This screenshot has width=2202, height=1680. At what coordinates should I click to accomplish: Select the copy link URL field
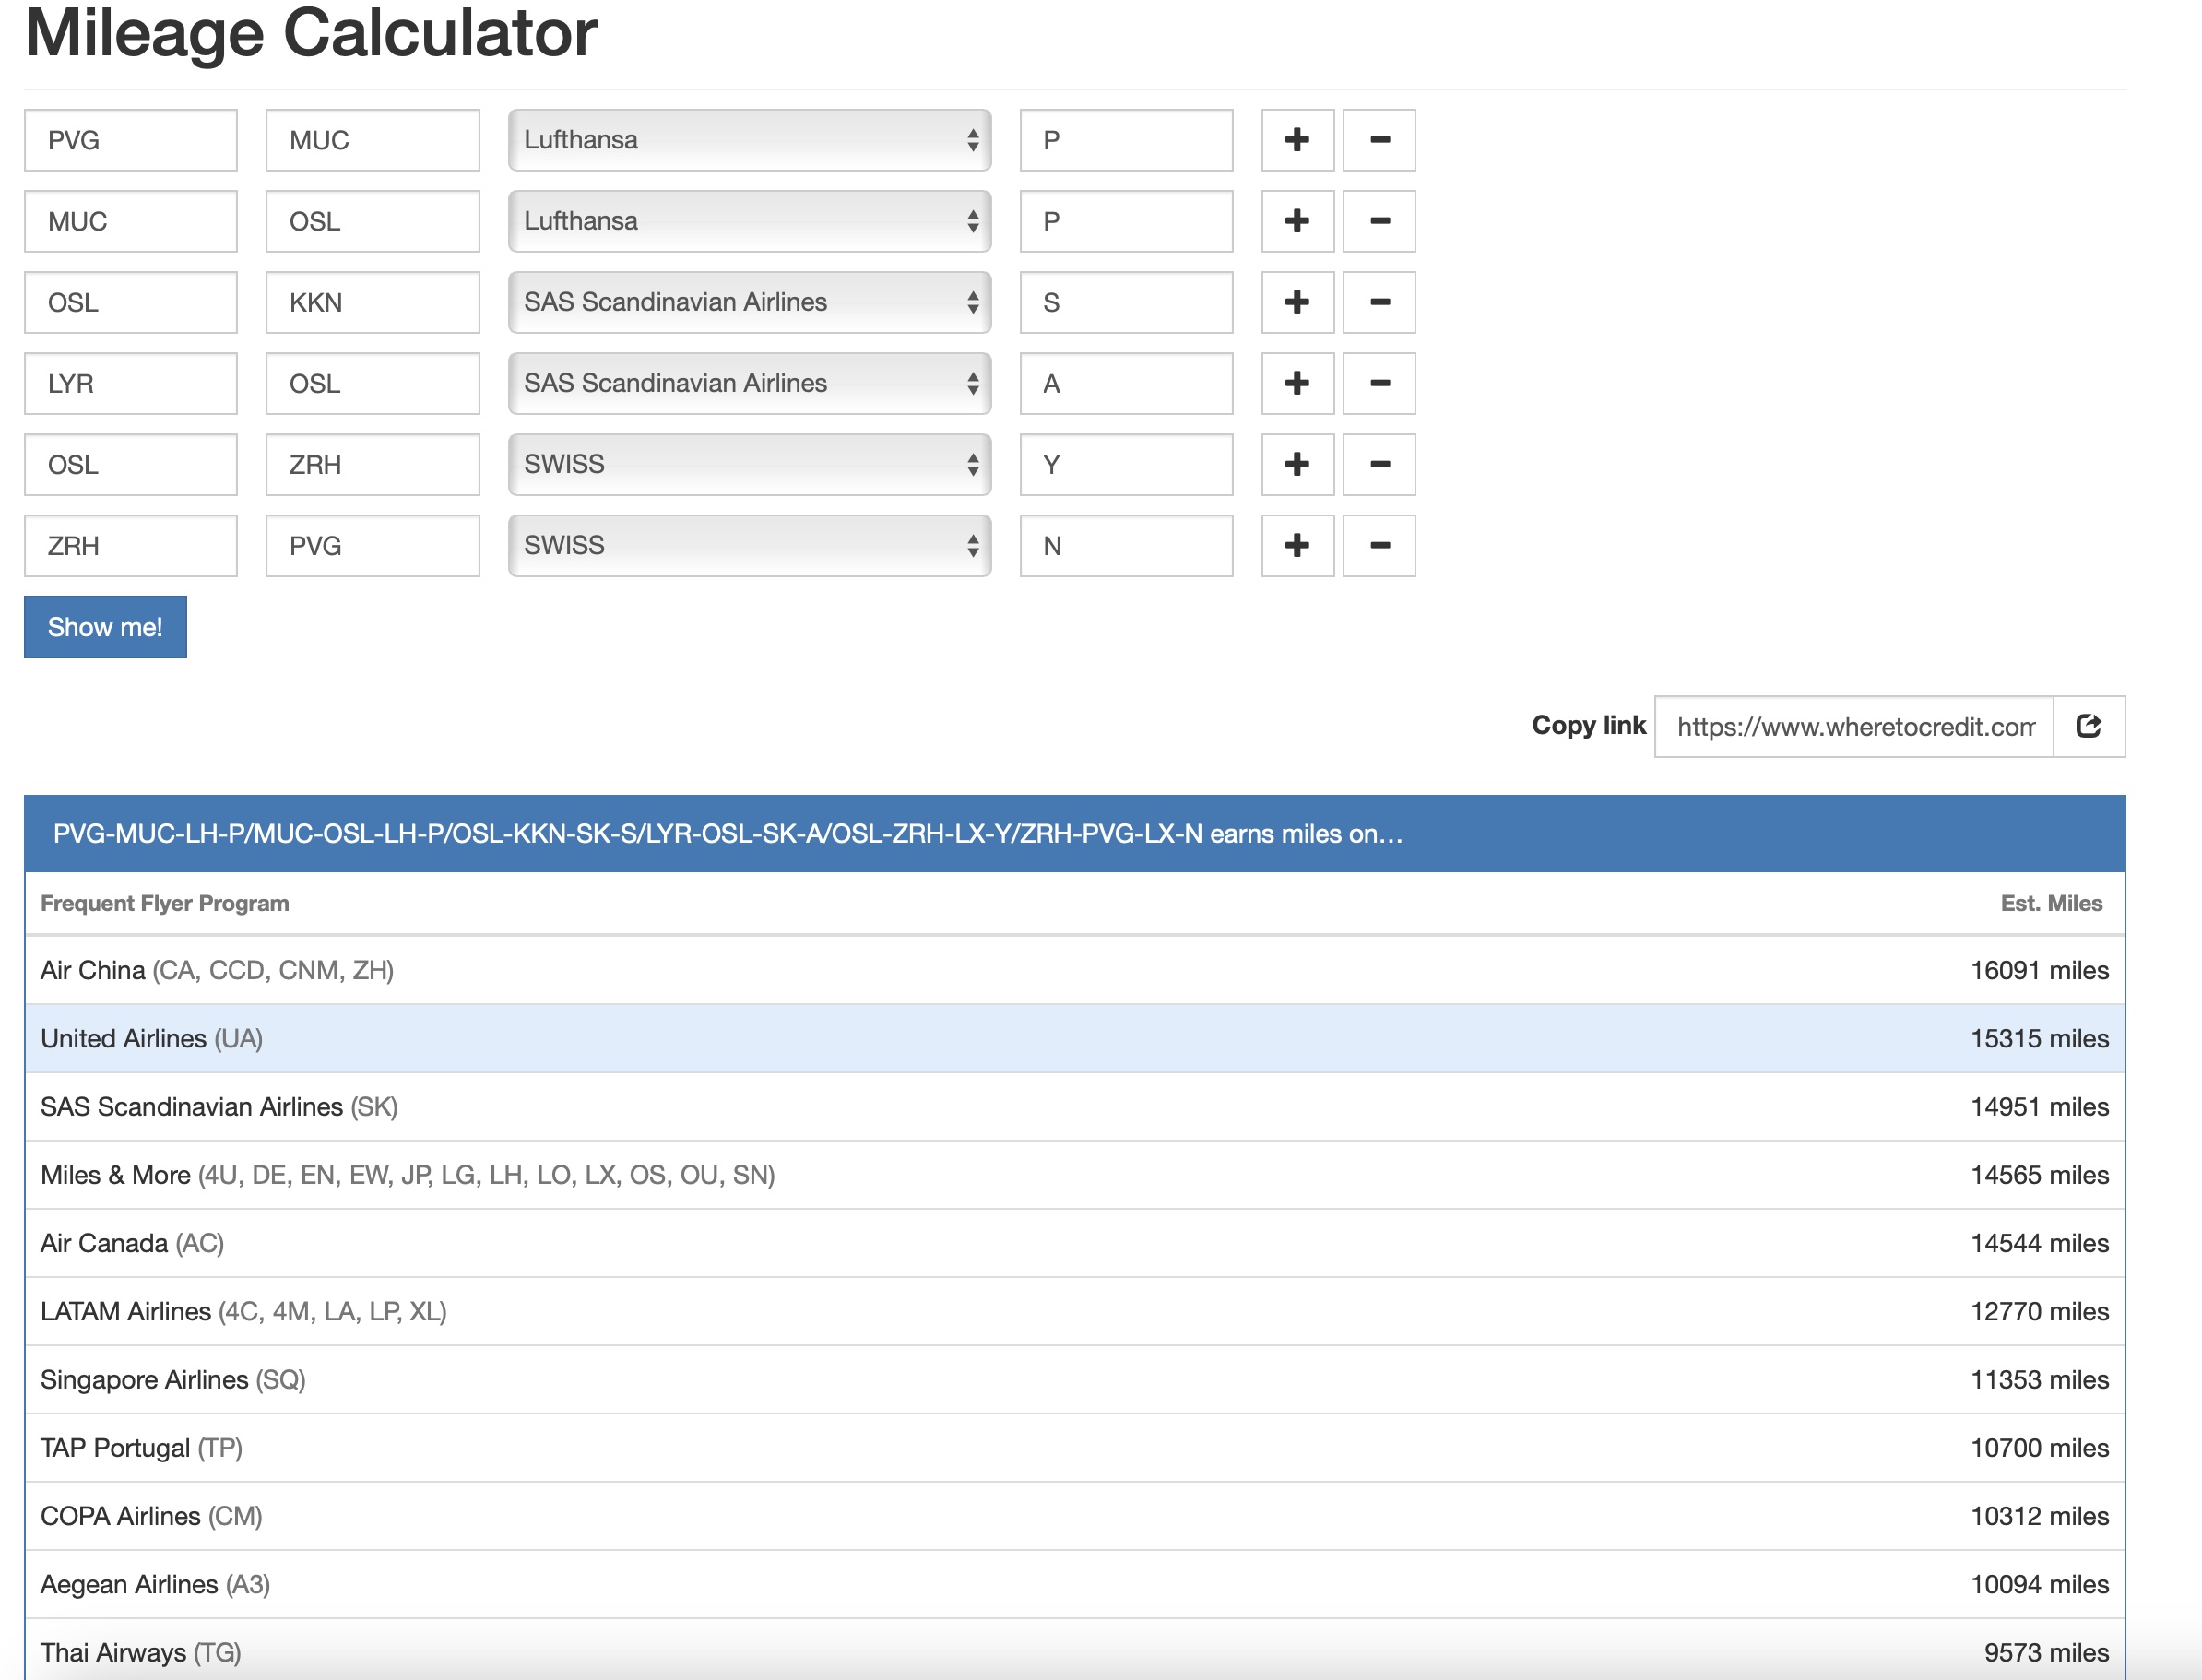1854,726
